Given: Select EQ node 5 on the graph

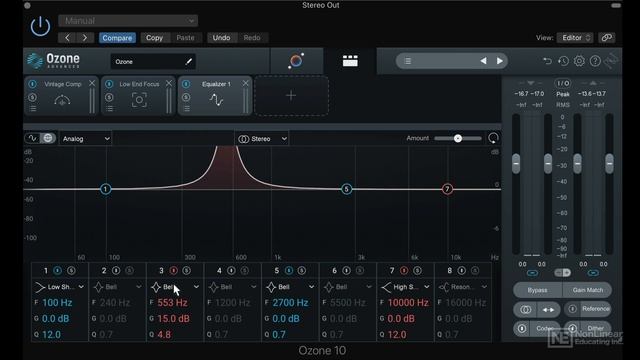Looking at the screenshot, I should click(x=347, y=189).
